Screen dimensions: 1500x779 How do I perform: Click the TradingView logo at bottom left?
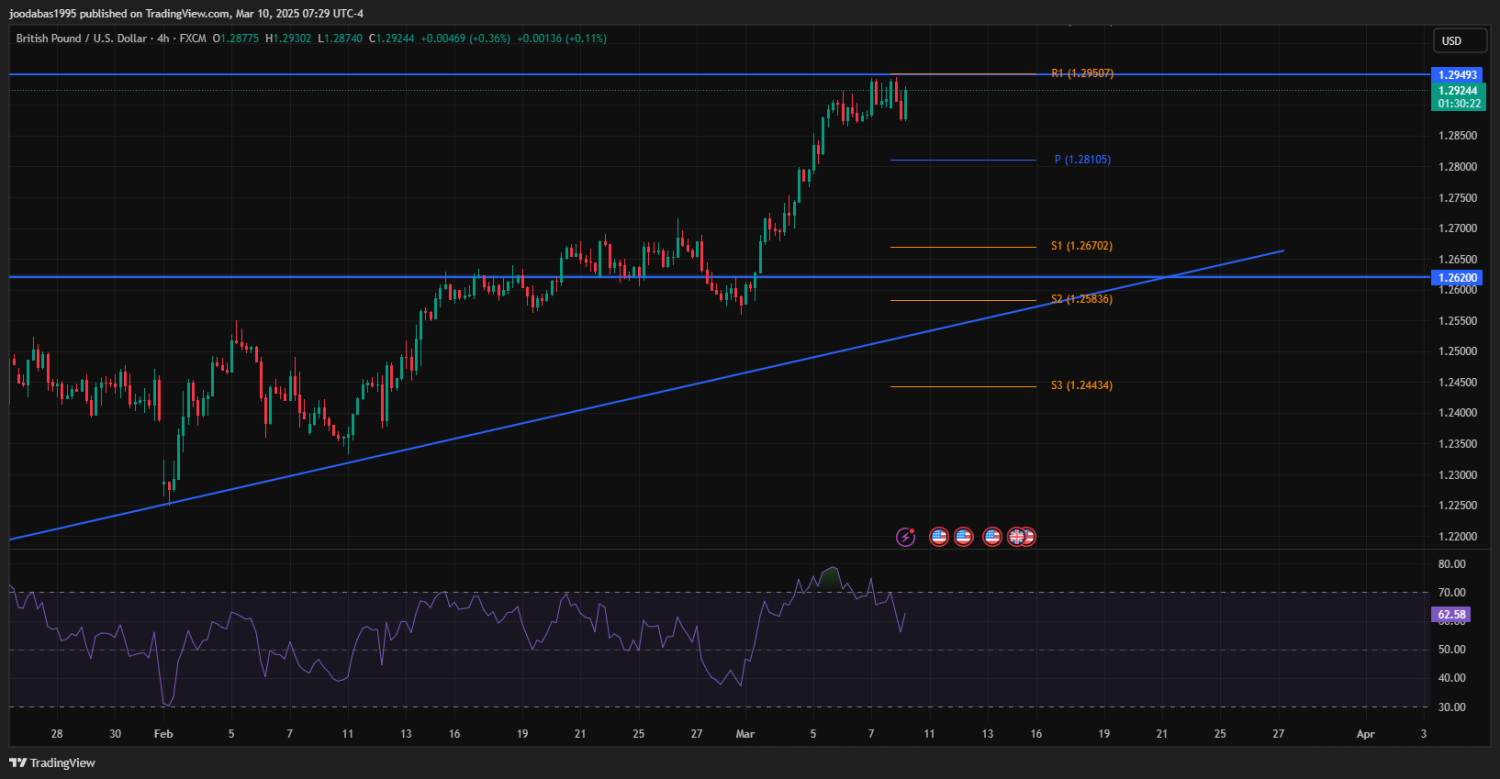pos(49,763)
